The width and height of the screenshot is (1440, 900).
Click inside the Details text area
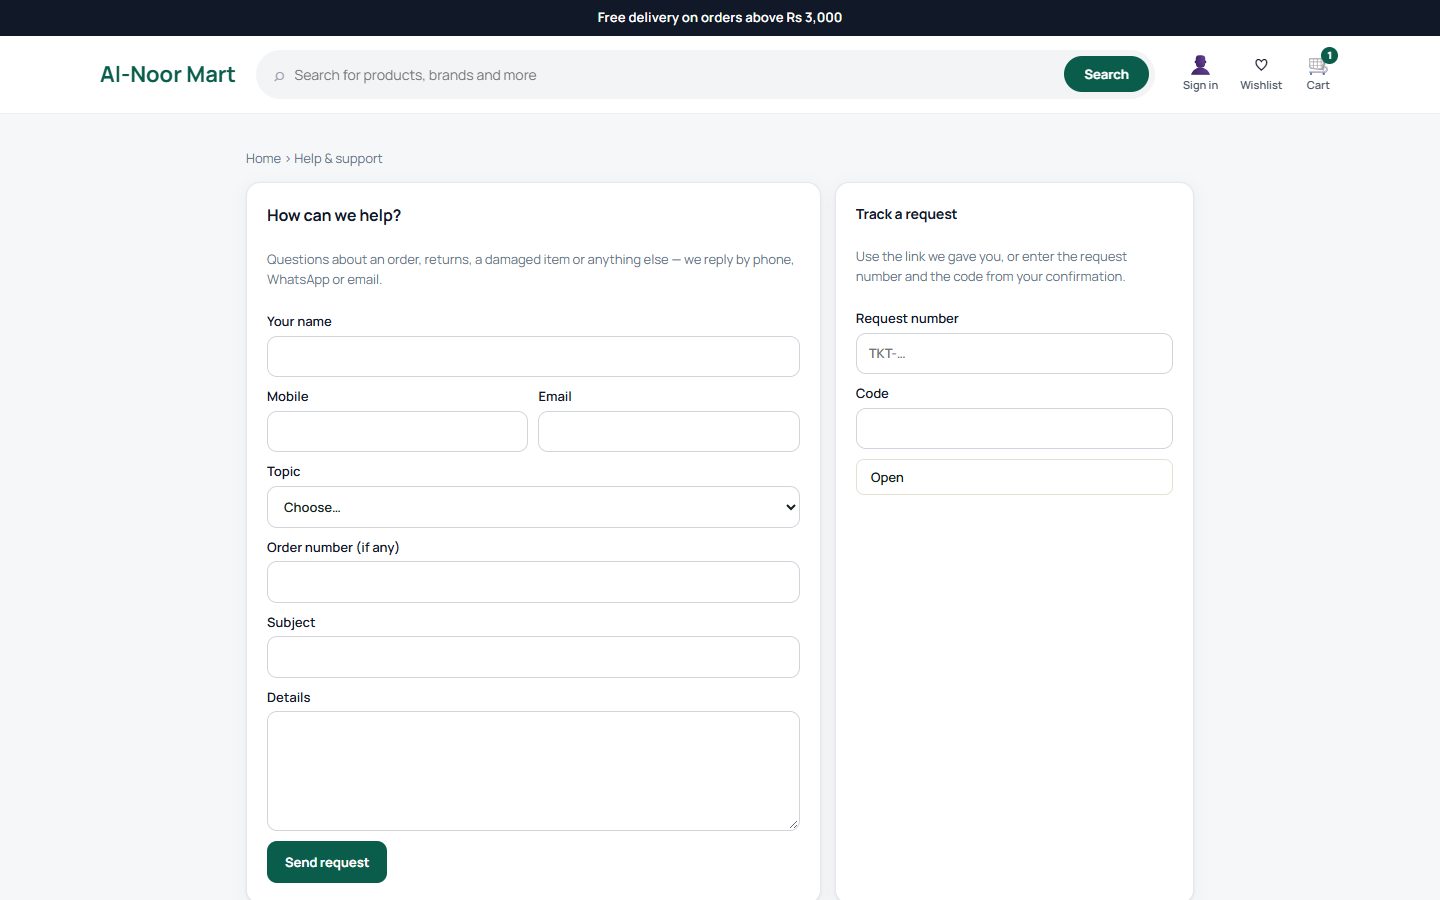tap(533, 771)
